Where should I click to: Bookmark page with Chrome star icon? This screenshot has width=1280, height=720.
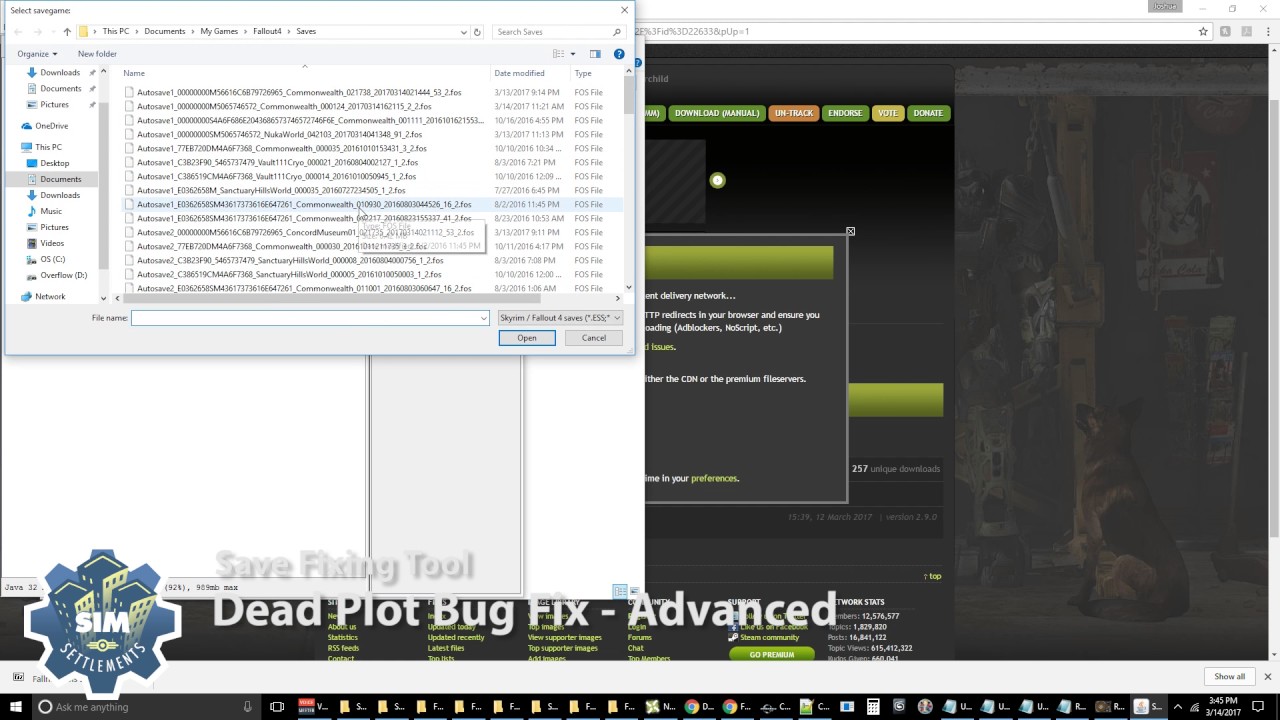1204,31
